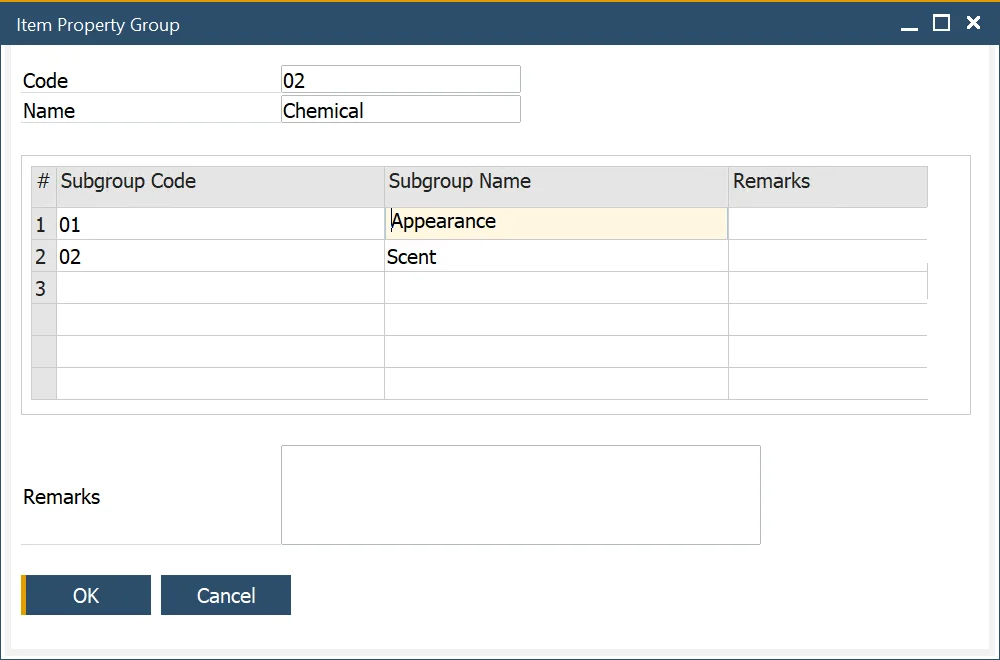Image resolution: width=1000 pixels, height=660 pixels.
Task: Click the Remarks cell for Appearance row
Action: point(827,224)
